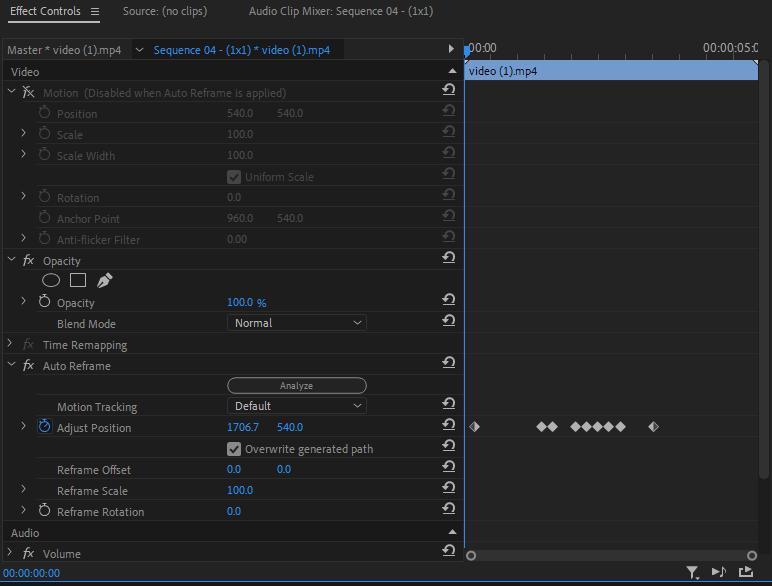Toggle Opacity animation stopwatch

pyautogui.click(x=44, y=301)
